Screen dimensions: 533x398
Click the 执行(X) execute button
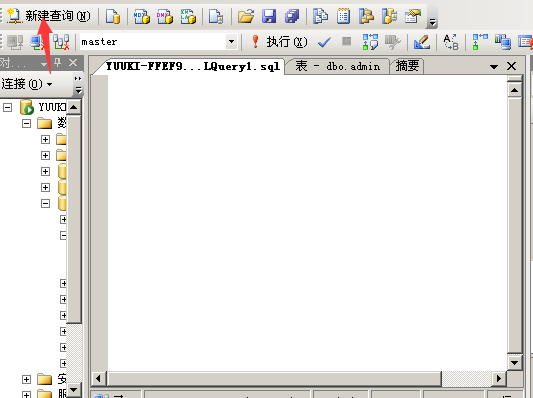[x=279, y=42]
